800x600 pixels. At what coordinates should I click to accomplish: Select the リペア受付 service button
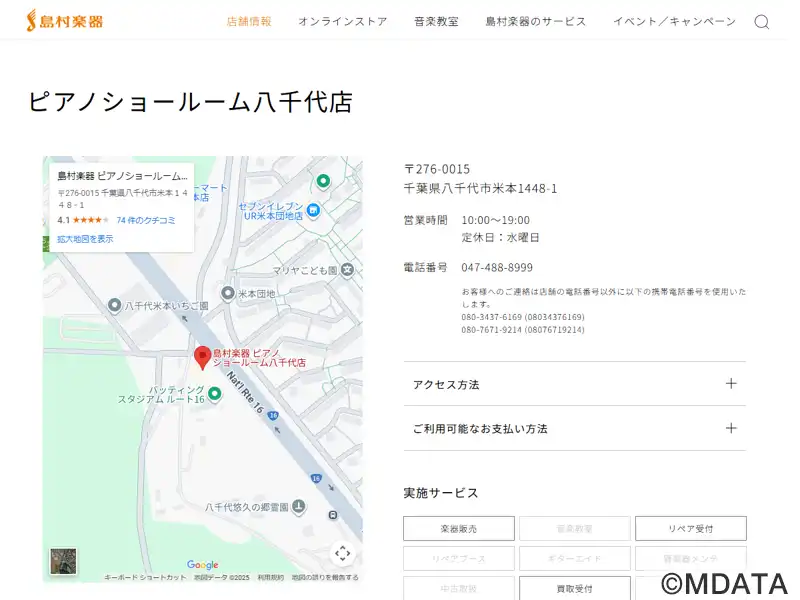(690, 528)
